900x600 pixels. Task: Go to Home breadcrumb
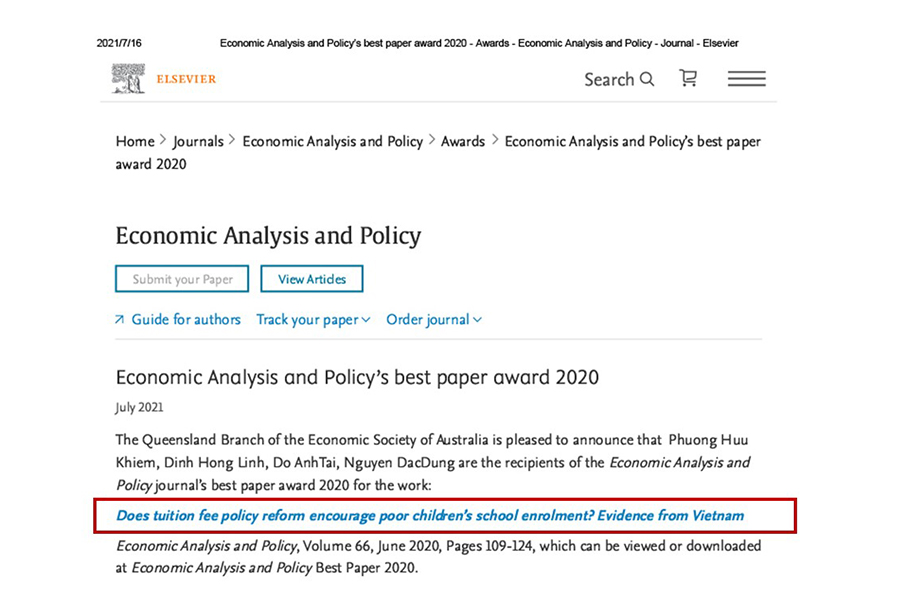[x=135, y=141]
